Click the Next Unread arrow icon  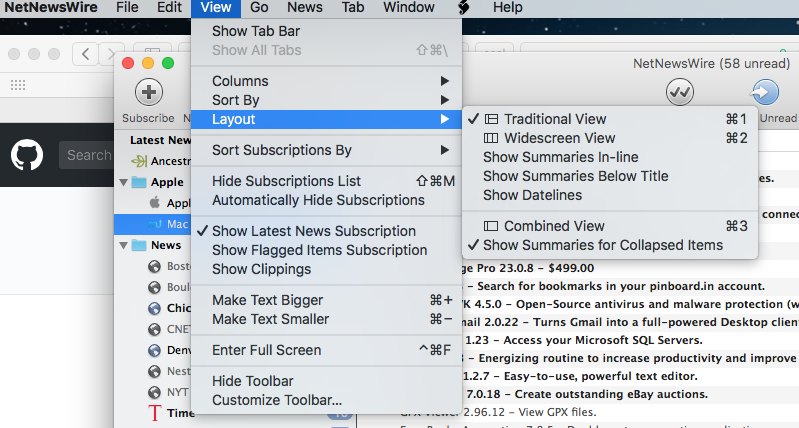[765, 92]
